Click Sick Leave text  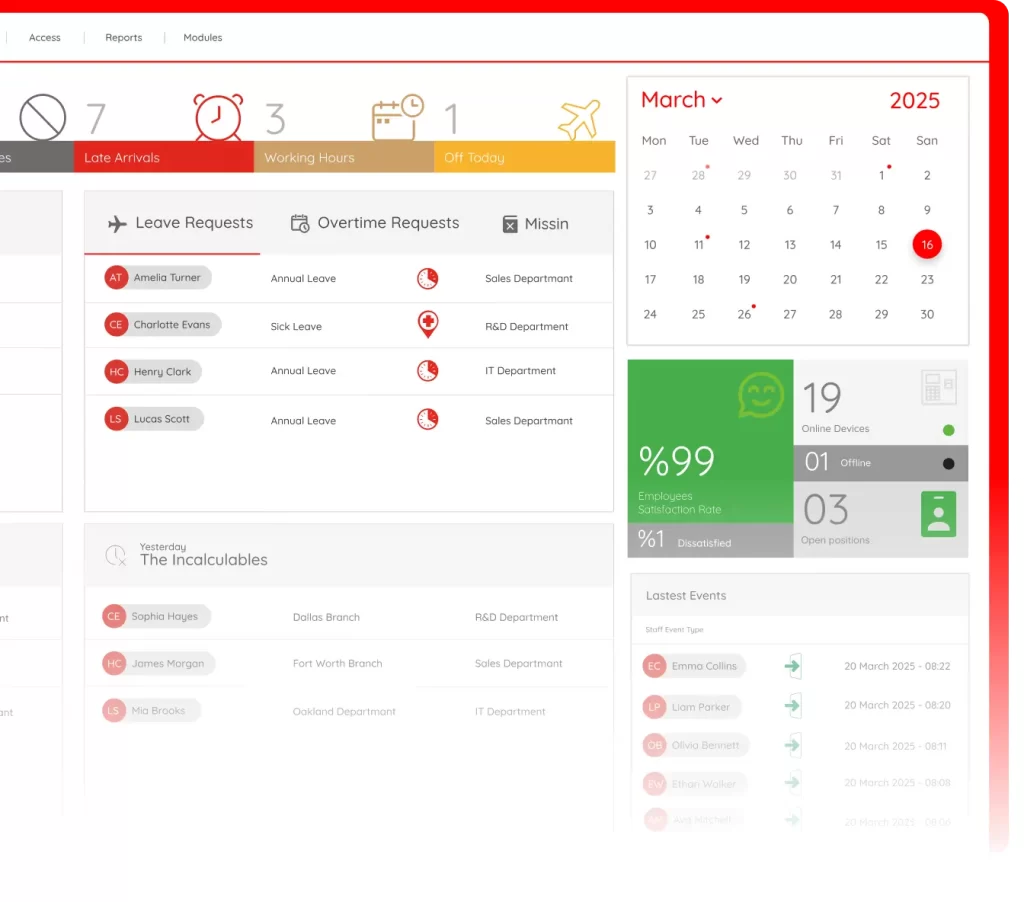[296, 327]
